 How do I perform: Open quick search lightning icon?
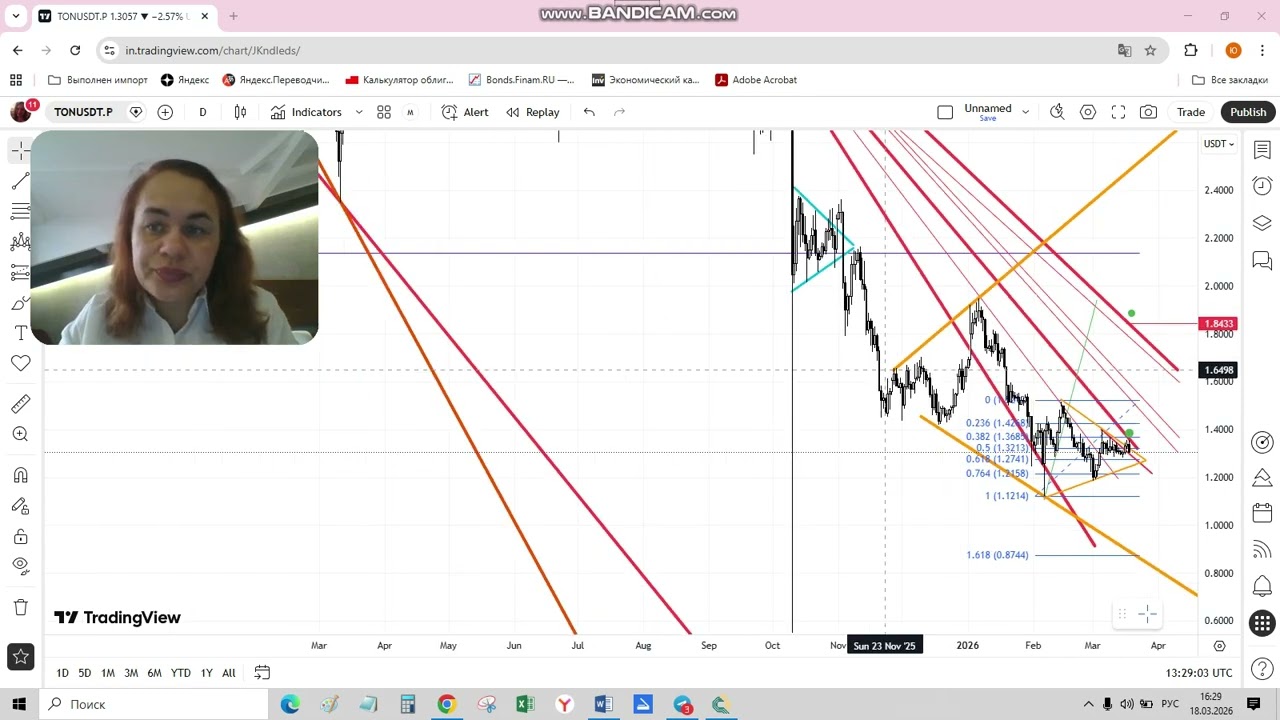point(1057,112)
